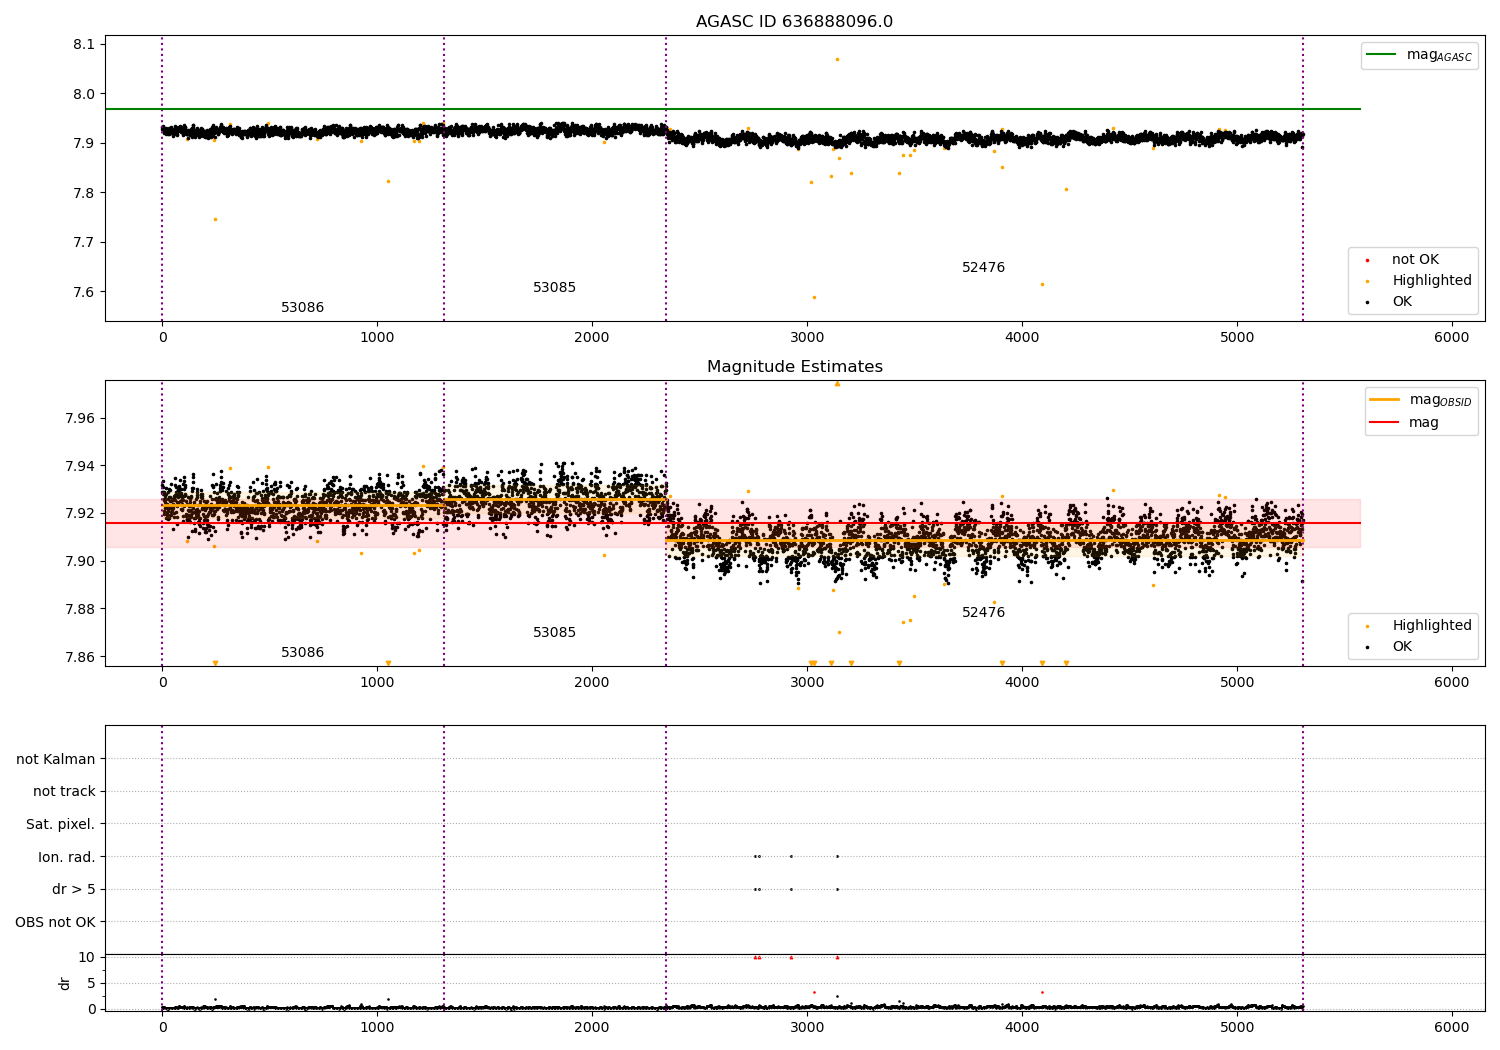Click the 'Magnitude Estimates' subplot title
The height and width of the screenshot is (1050, 1500).
tap(794, 367)
